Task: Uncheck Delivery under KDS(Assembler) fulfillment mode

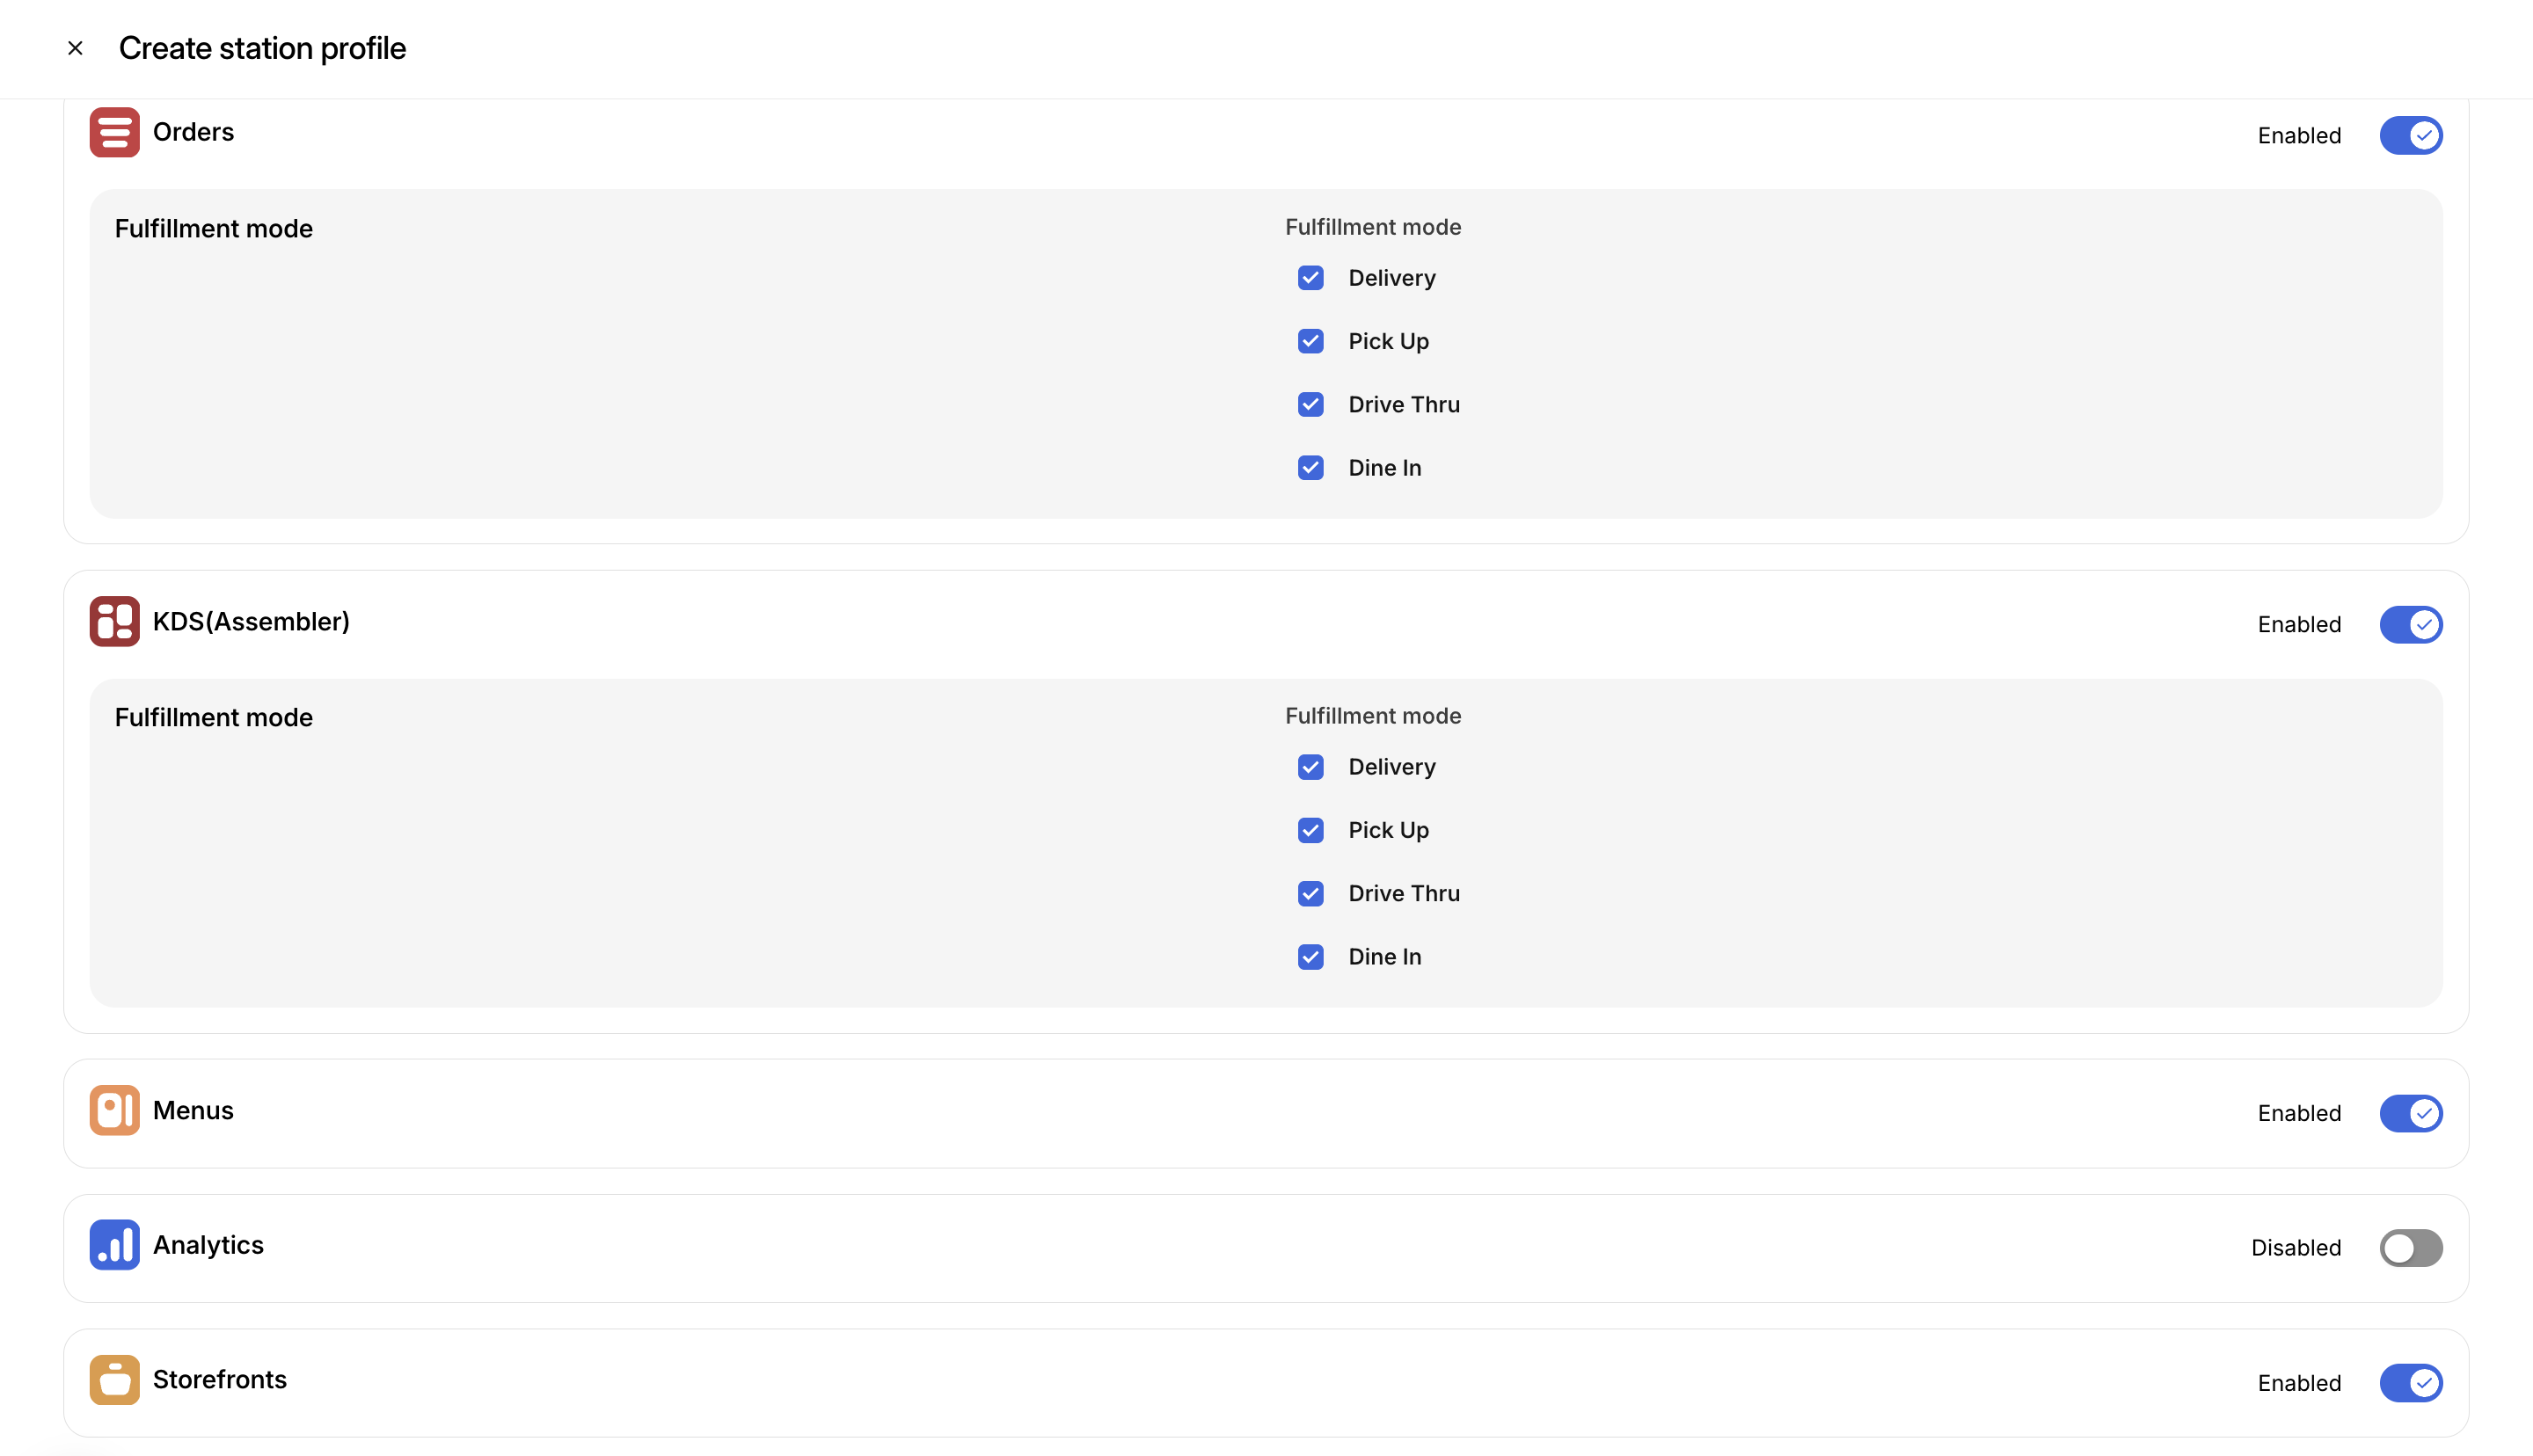Action: (x=1310, y=767)
